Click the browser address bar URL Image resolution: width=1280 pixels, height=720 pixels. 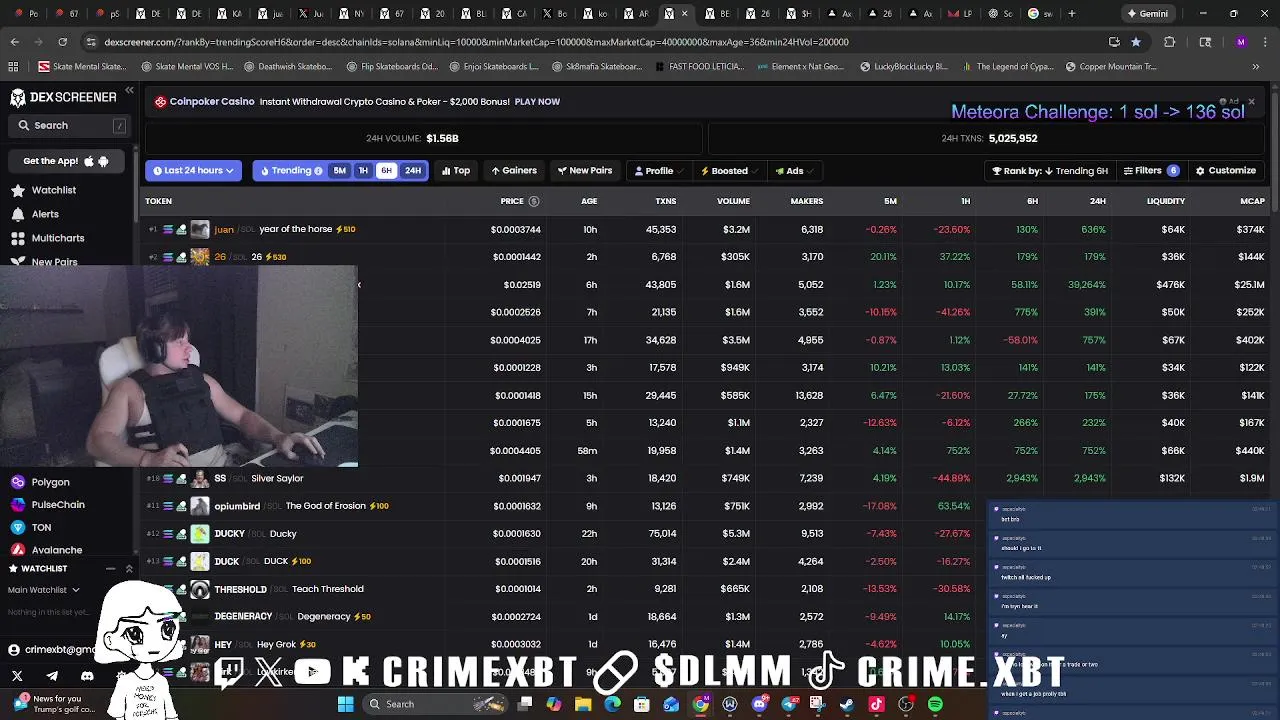click(x=476, y=42)
